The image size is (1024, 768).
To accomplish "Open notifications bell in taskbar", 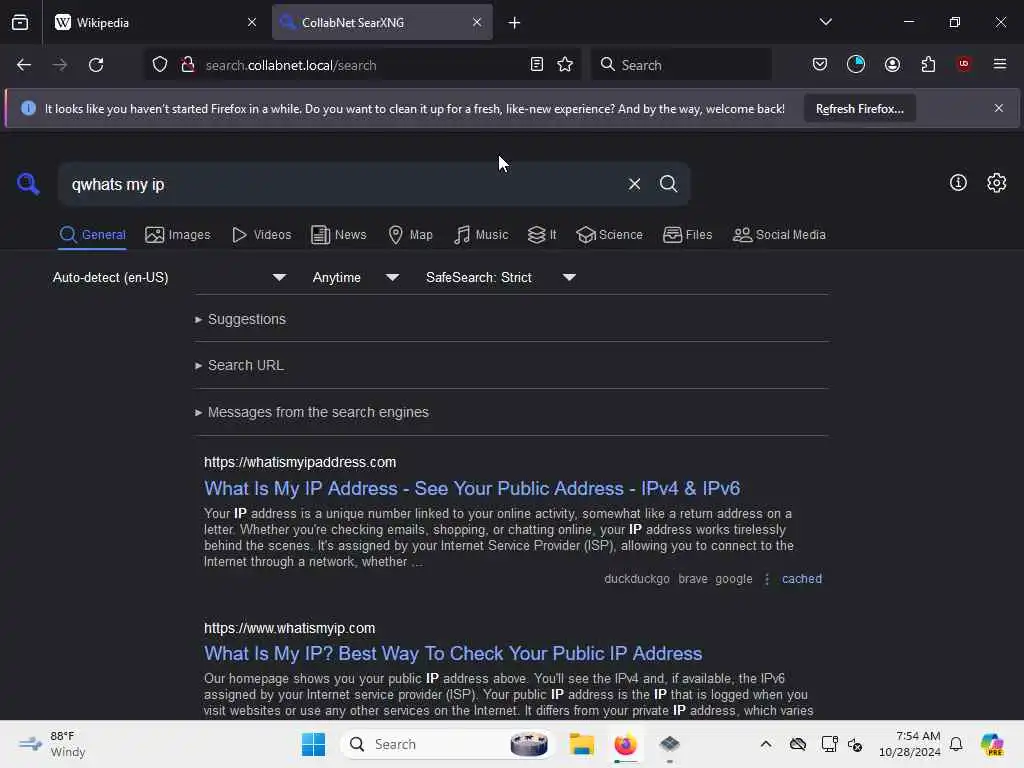I will tap(956, 744).
